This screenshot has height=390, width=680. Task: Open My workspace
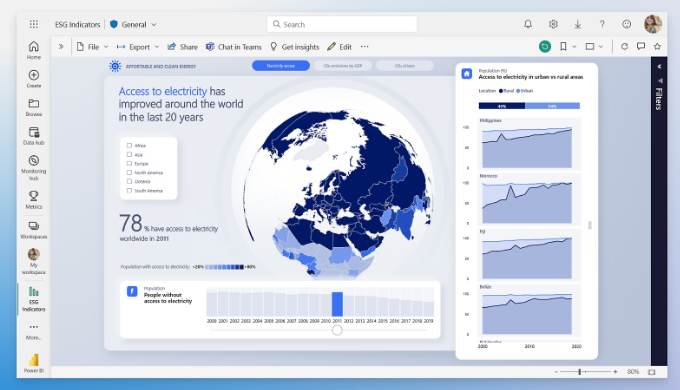[33, 261]
